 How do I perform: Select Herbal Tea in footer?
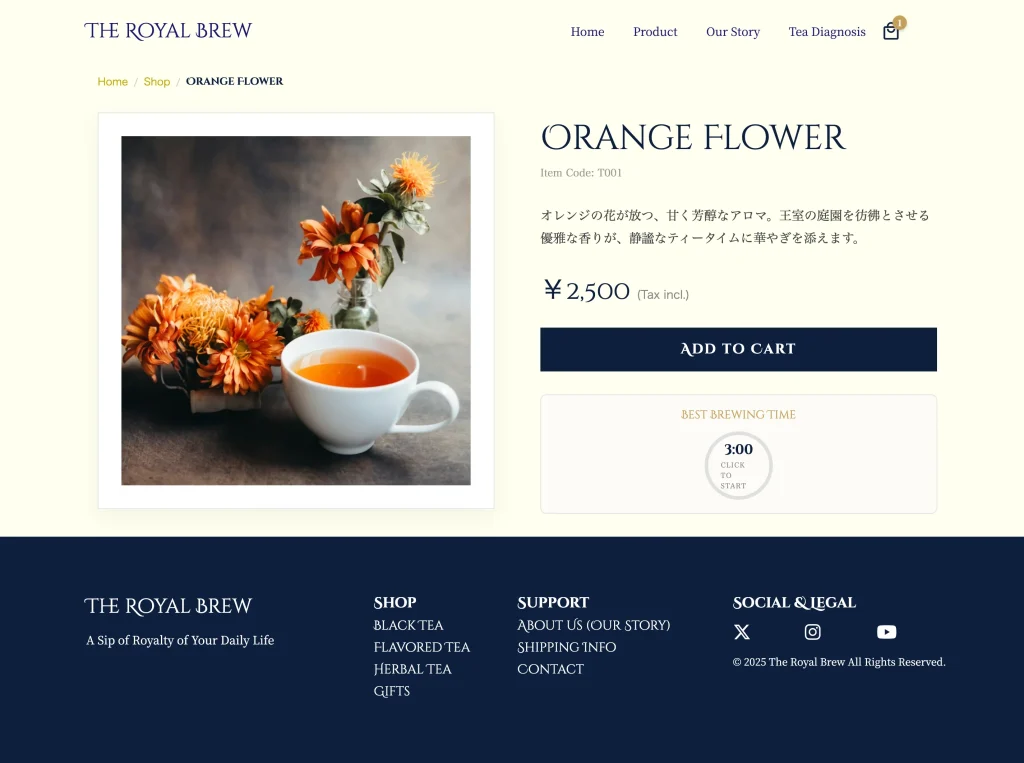(412, 670)
